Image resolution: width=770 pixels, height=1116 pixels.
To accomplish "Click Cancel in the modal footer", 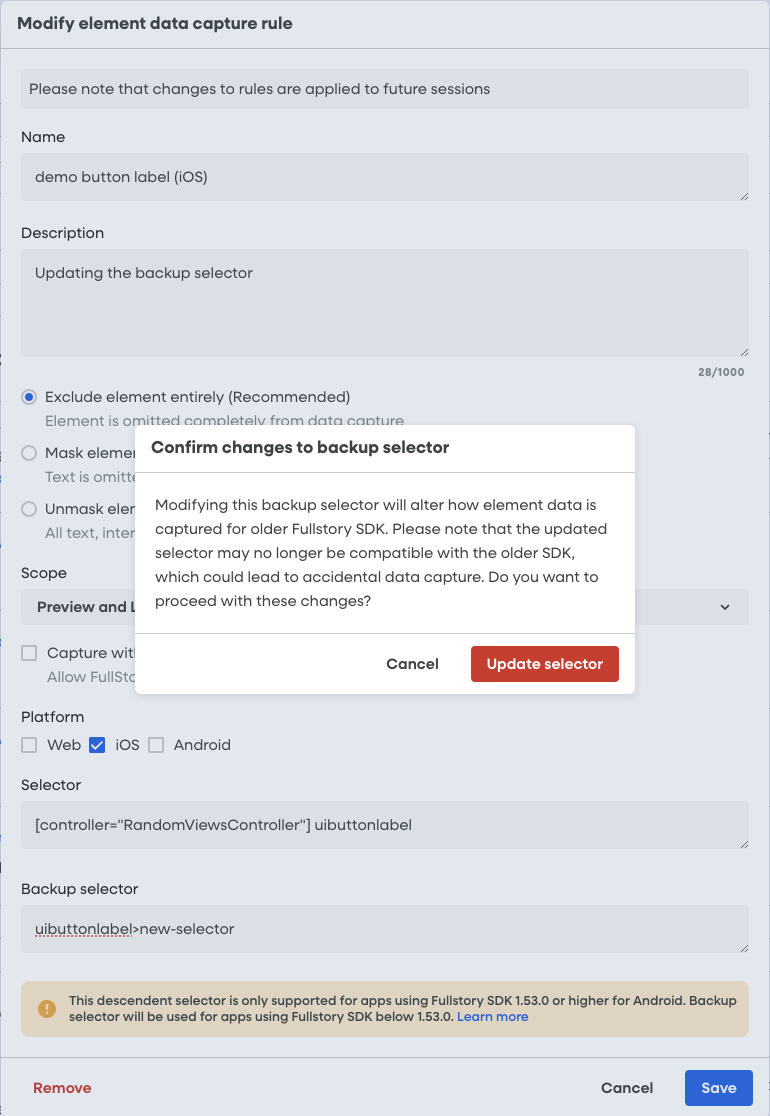I will [627, 1088].
